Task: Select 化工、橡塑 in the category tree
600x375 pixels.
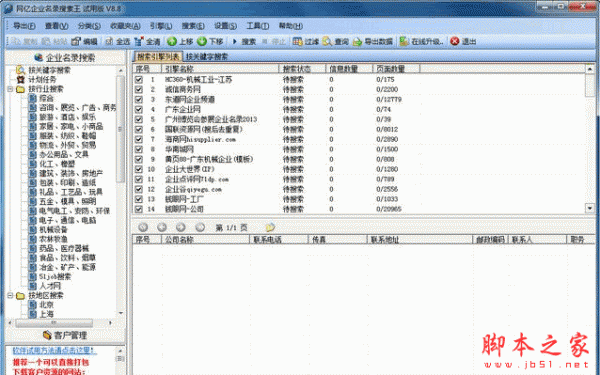Action: tap(57, 164)
